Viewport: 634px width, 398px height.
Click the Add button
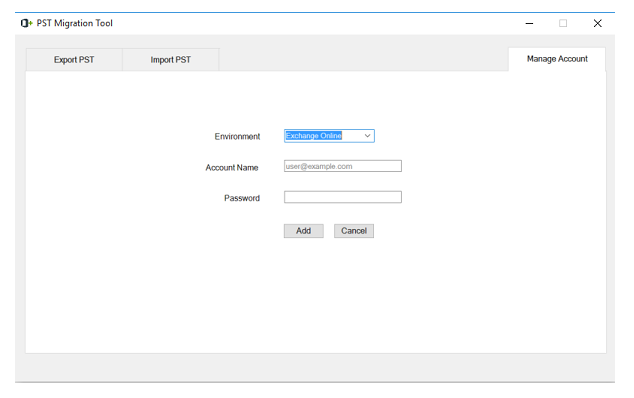(x=304, y=231)
